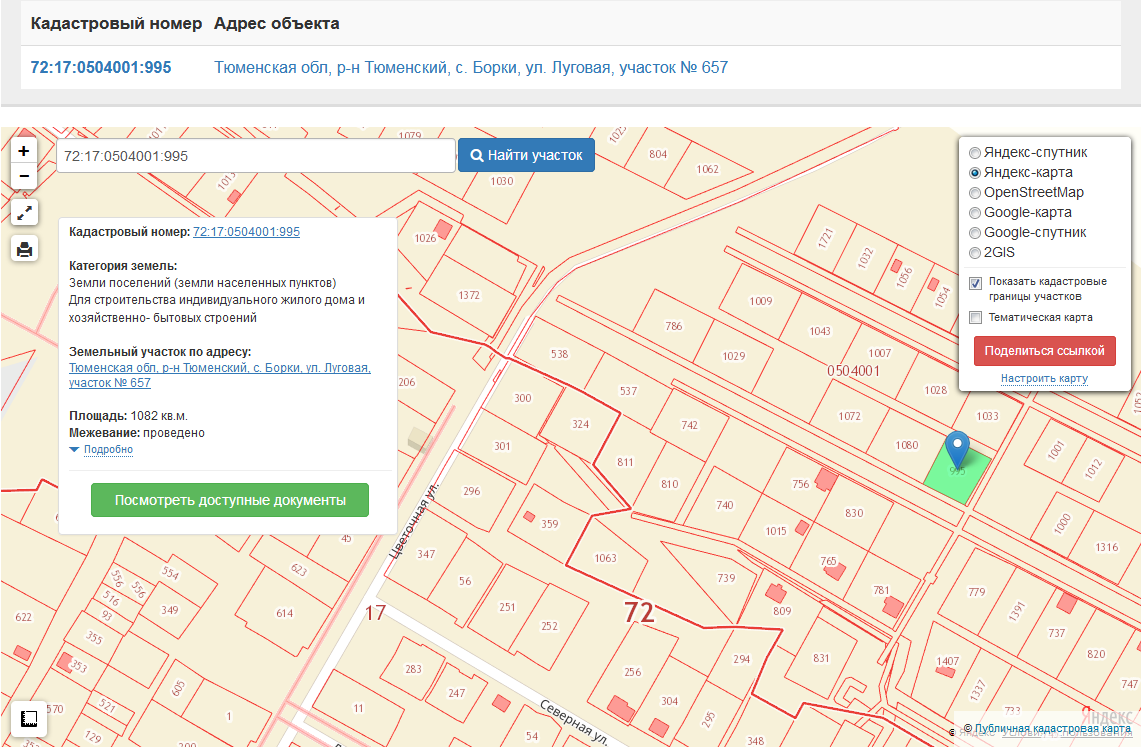Viewport: 1142px width, 749px height.
Task: Open Публичная кадастровая карта link
Action: 1052,729
